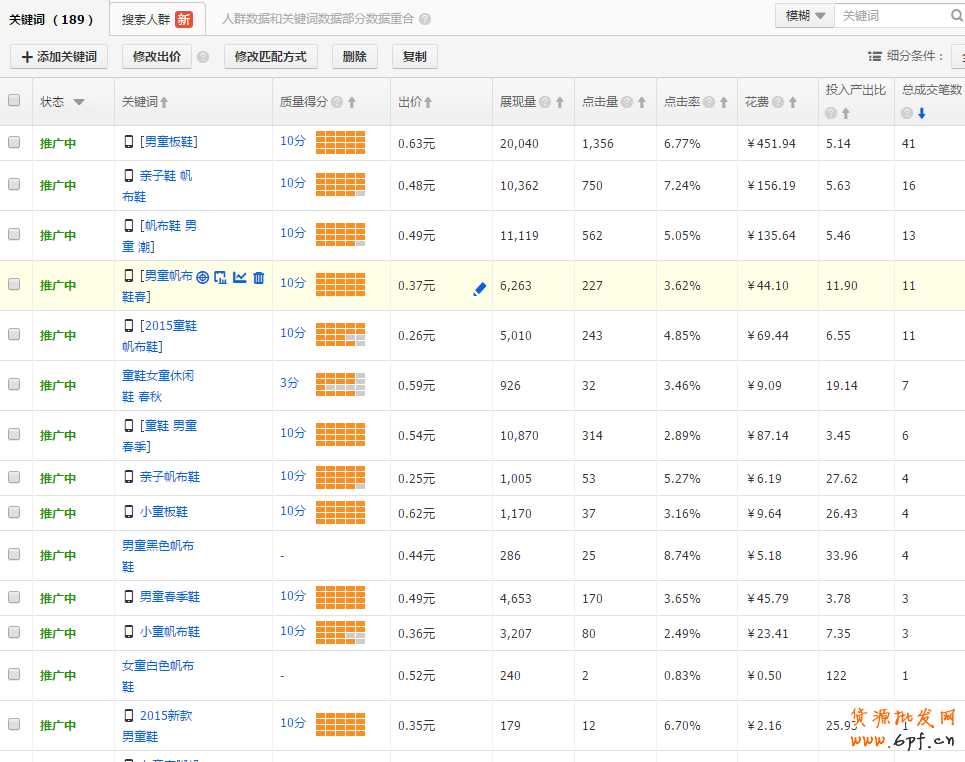Click the 3分 quality score bar
Image resolution: width=965 pixels, height=762 pixels.
pyautogui.click(x=340, y=384)
